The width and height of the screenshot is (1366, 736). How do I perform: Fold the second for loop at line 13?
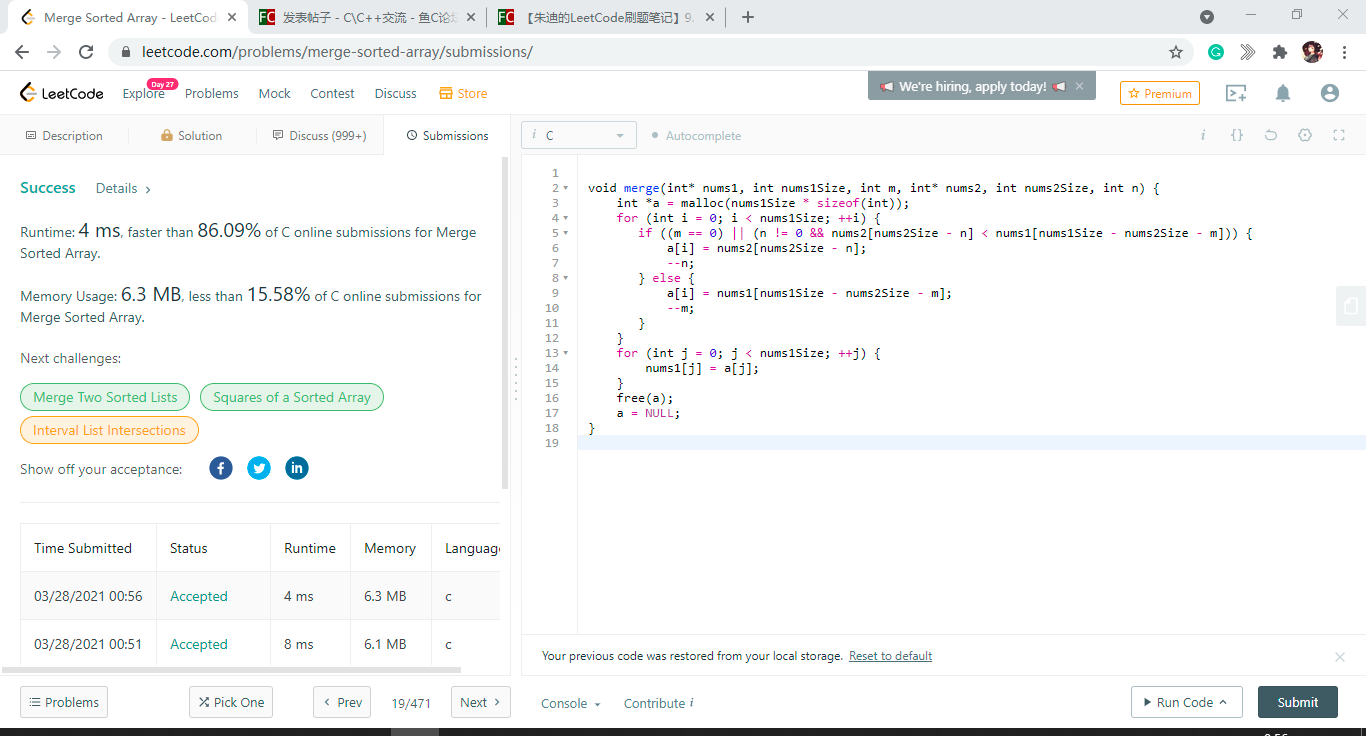[566, 353]
